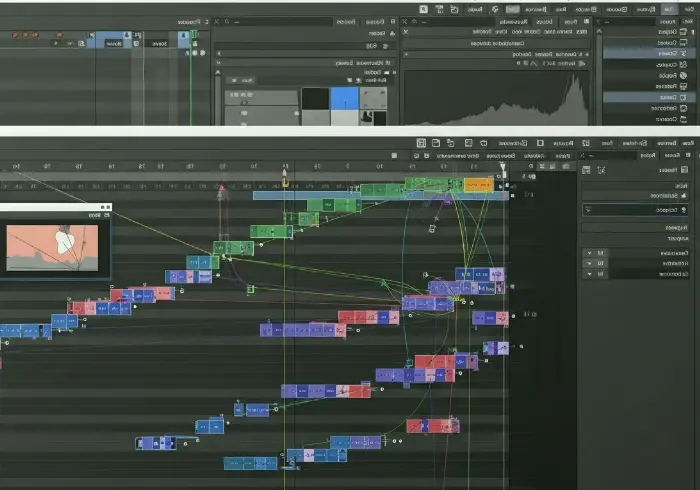
Task: Open the middle of three small dropdown arrows
Action: tap(589, 263)
